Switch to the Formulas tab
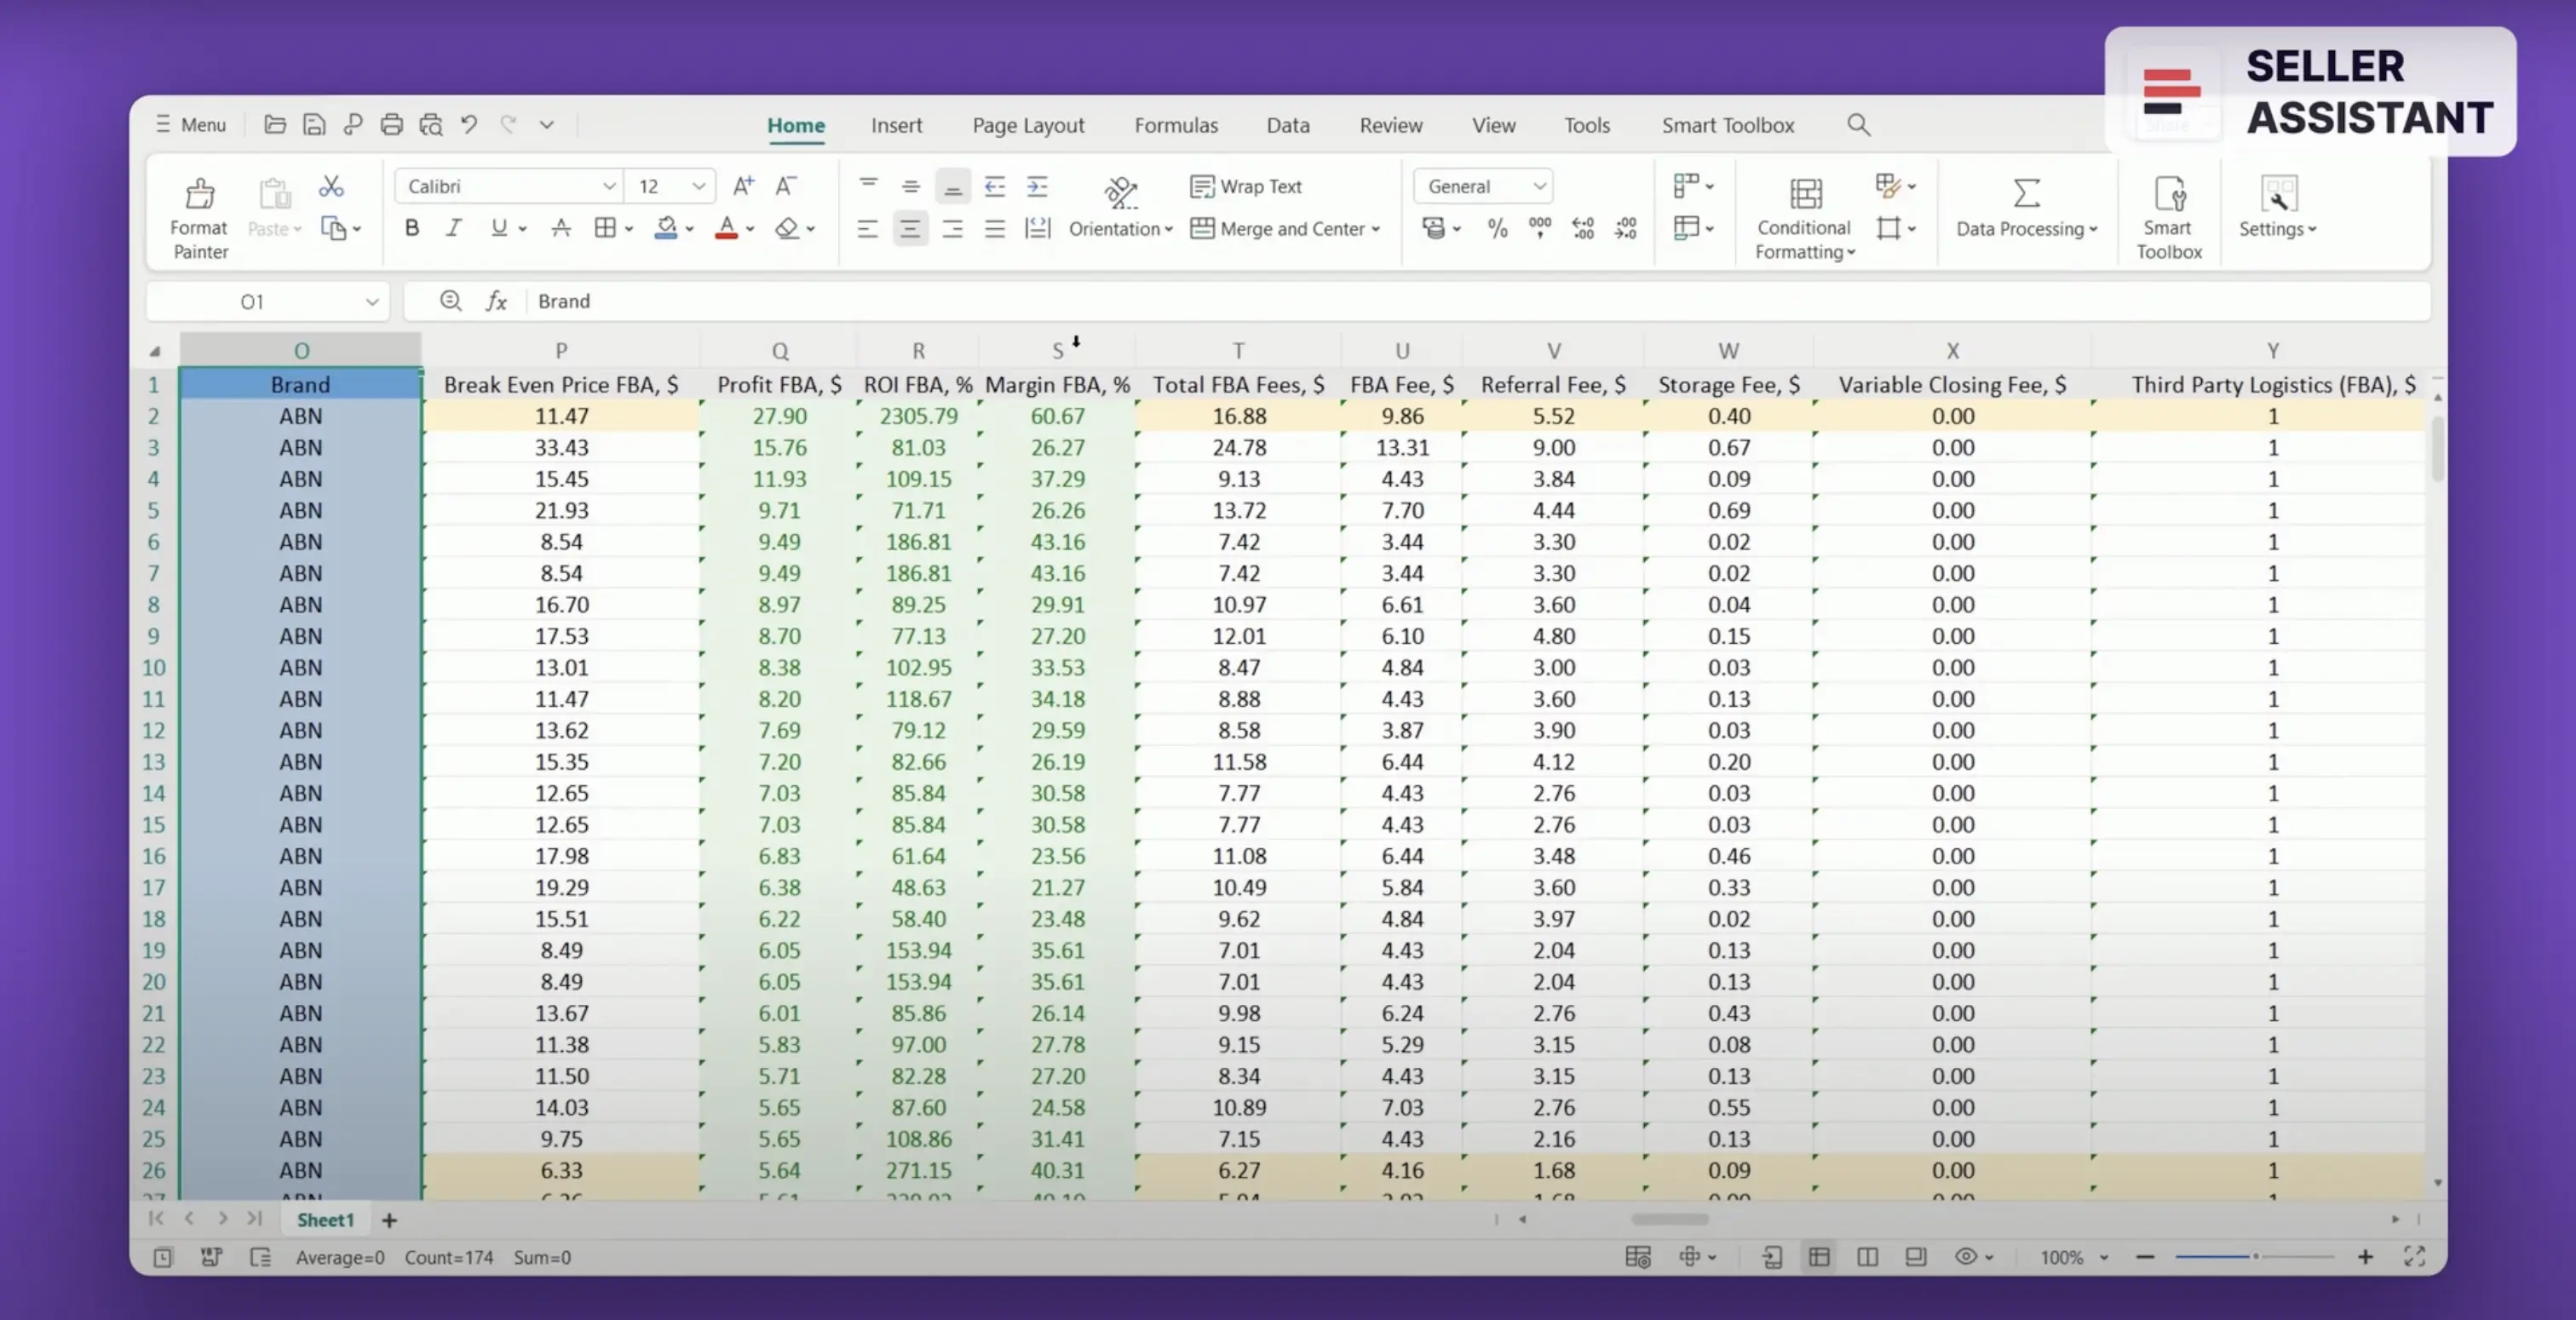The width and height of the screenshot is (2576, 1320). 1176,125
